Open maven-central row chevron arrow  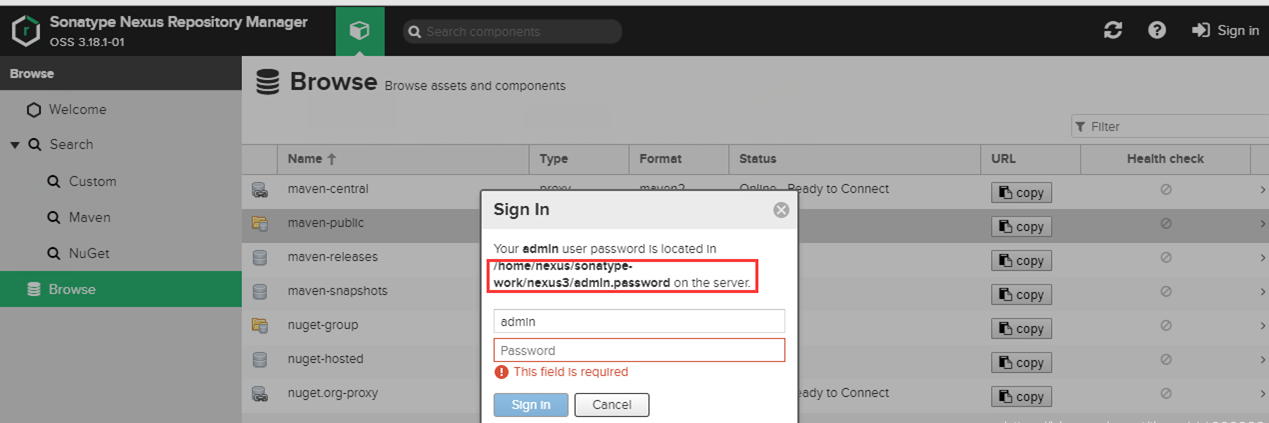tap(1262, 190)
